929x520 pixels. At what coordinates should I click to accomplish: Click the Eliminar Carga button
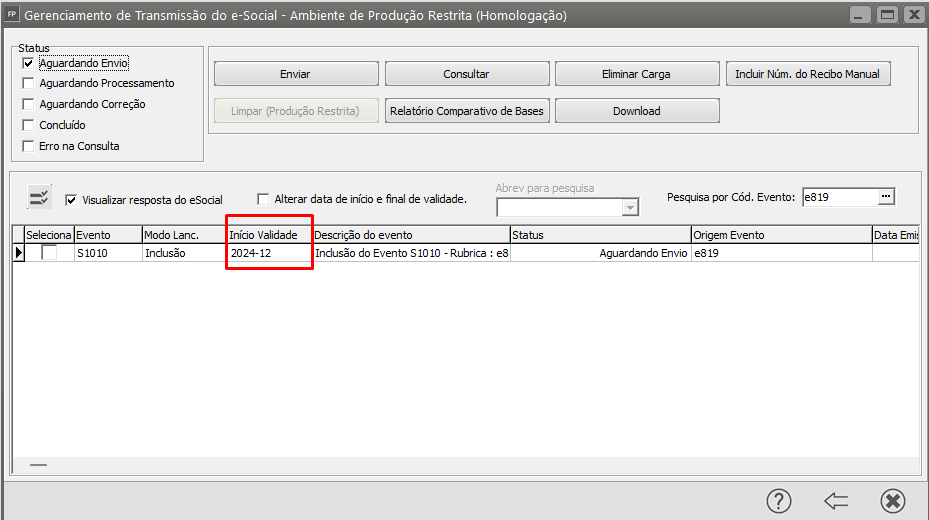pyautogui.click(x=636, y=74)
